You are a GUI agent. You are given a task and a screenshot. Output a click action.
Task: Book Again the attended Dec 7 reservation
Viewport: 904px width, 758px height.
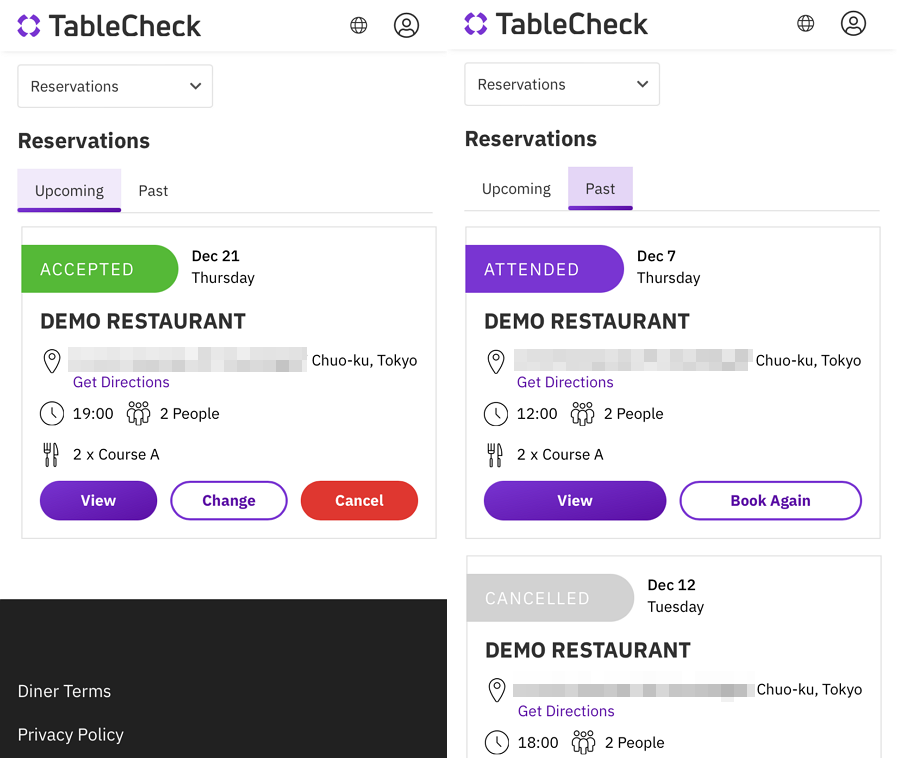coord(770,500)
